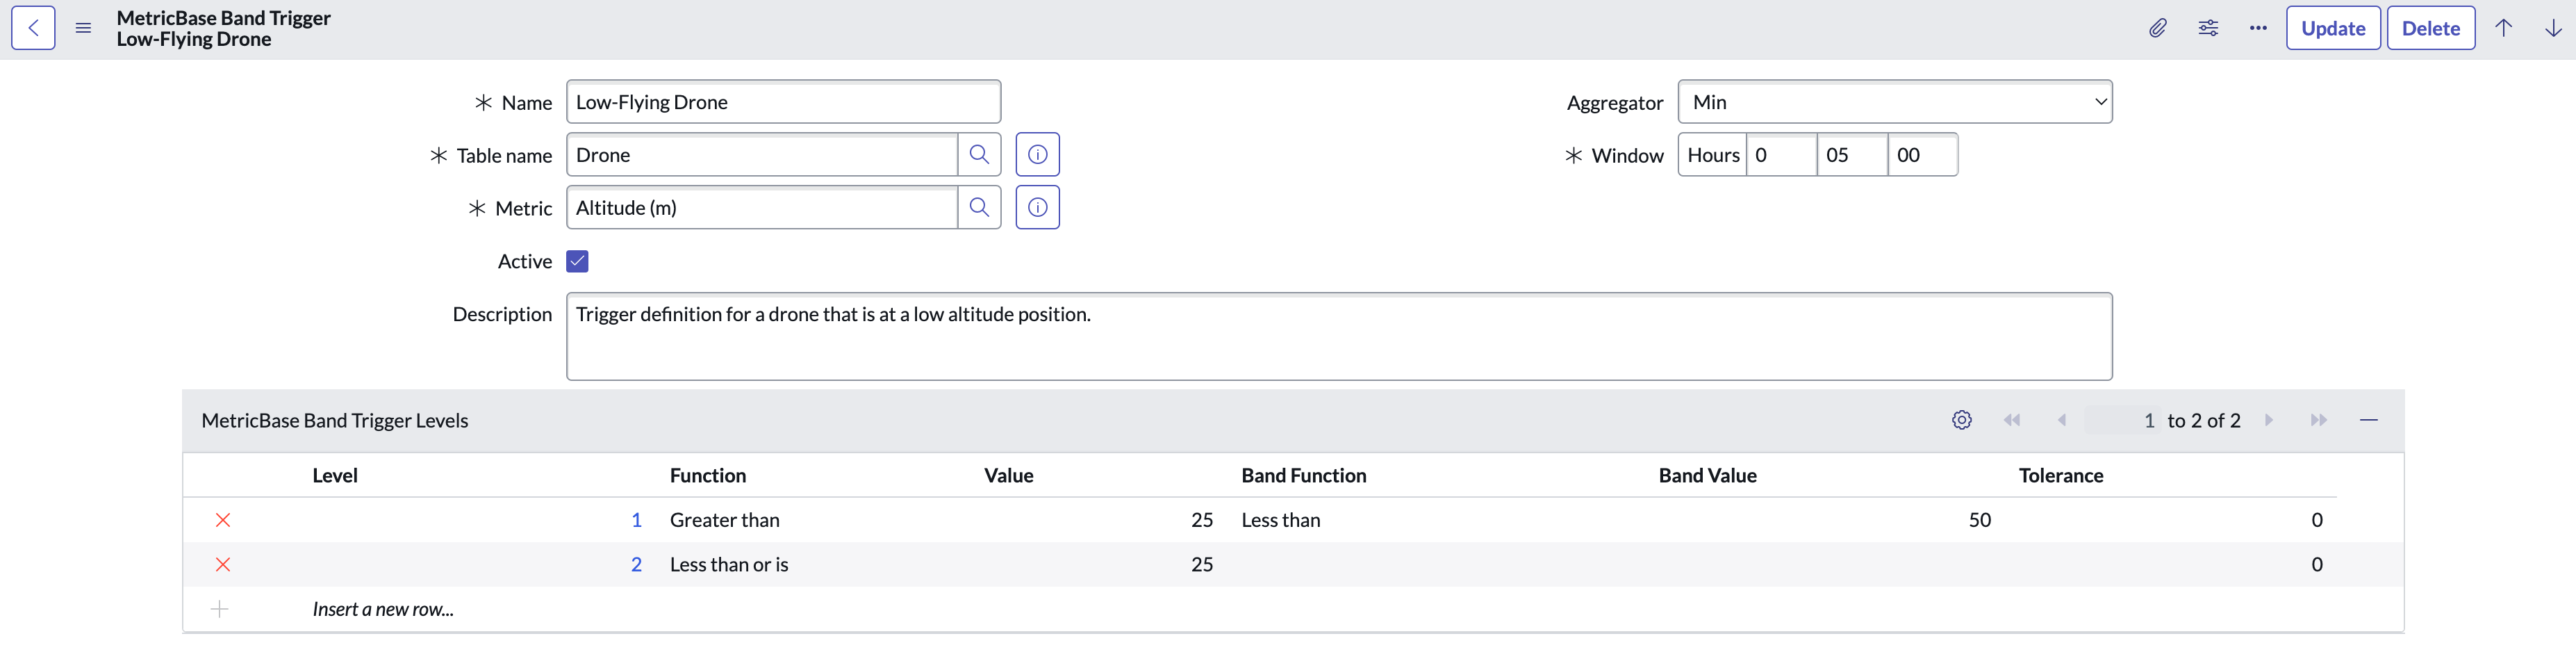Viewport: 2576px width, 659px height.
Task: Collapse the MetricBase Band Trigger Levels list
Action: tap(2369, 421)
